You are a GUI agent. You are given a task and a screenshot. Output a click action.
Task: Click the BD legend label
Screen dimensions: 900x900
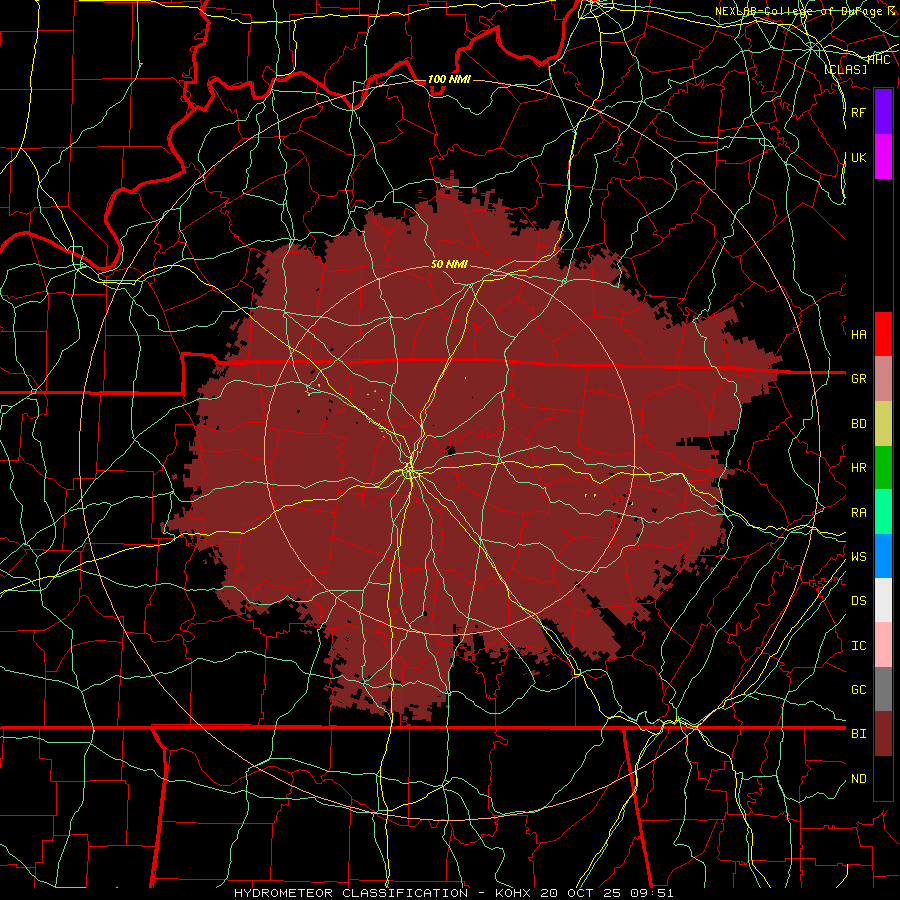(858, 424)
